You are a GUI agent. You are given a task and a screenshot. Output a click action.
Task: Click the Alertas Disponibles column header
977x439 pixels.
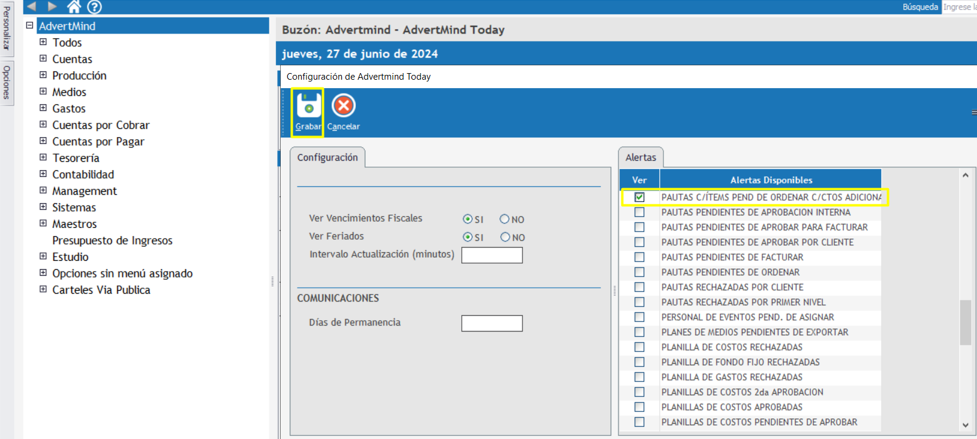(770, 180)
